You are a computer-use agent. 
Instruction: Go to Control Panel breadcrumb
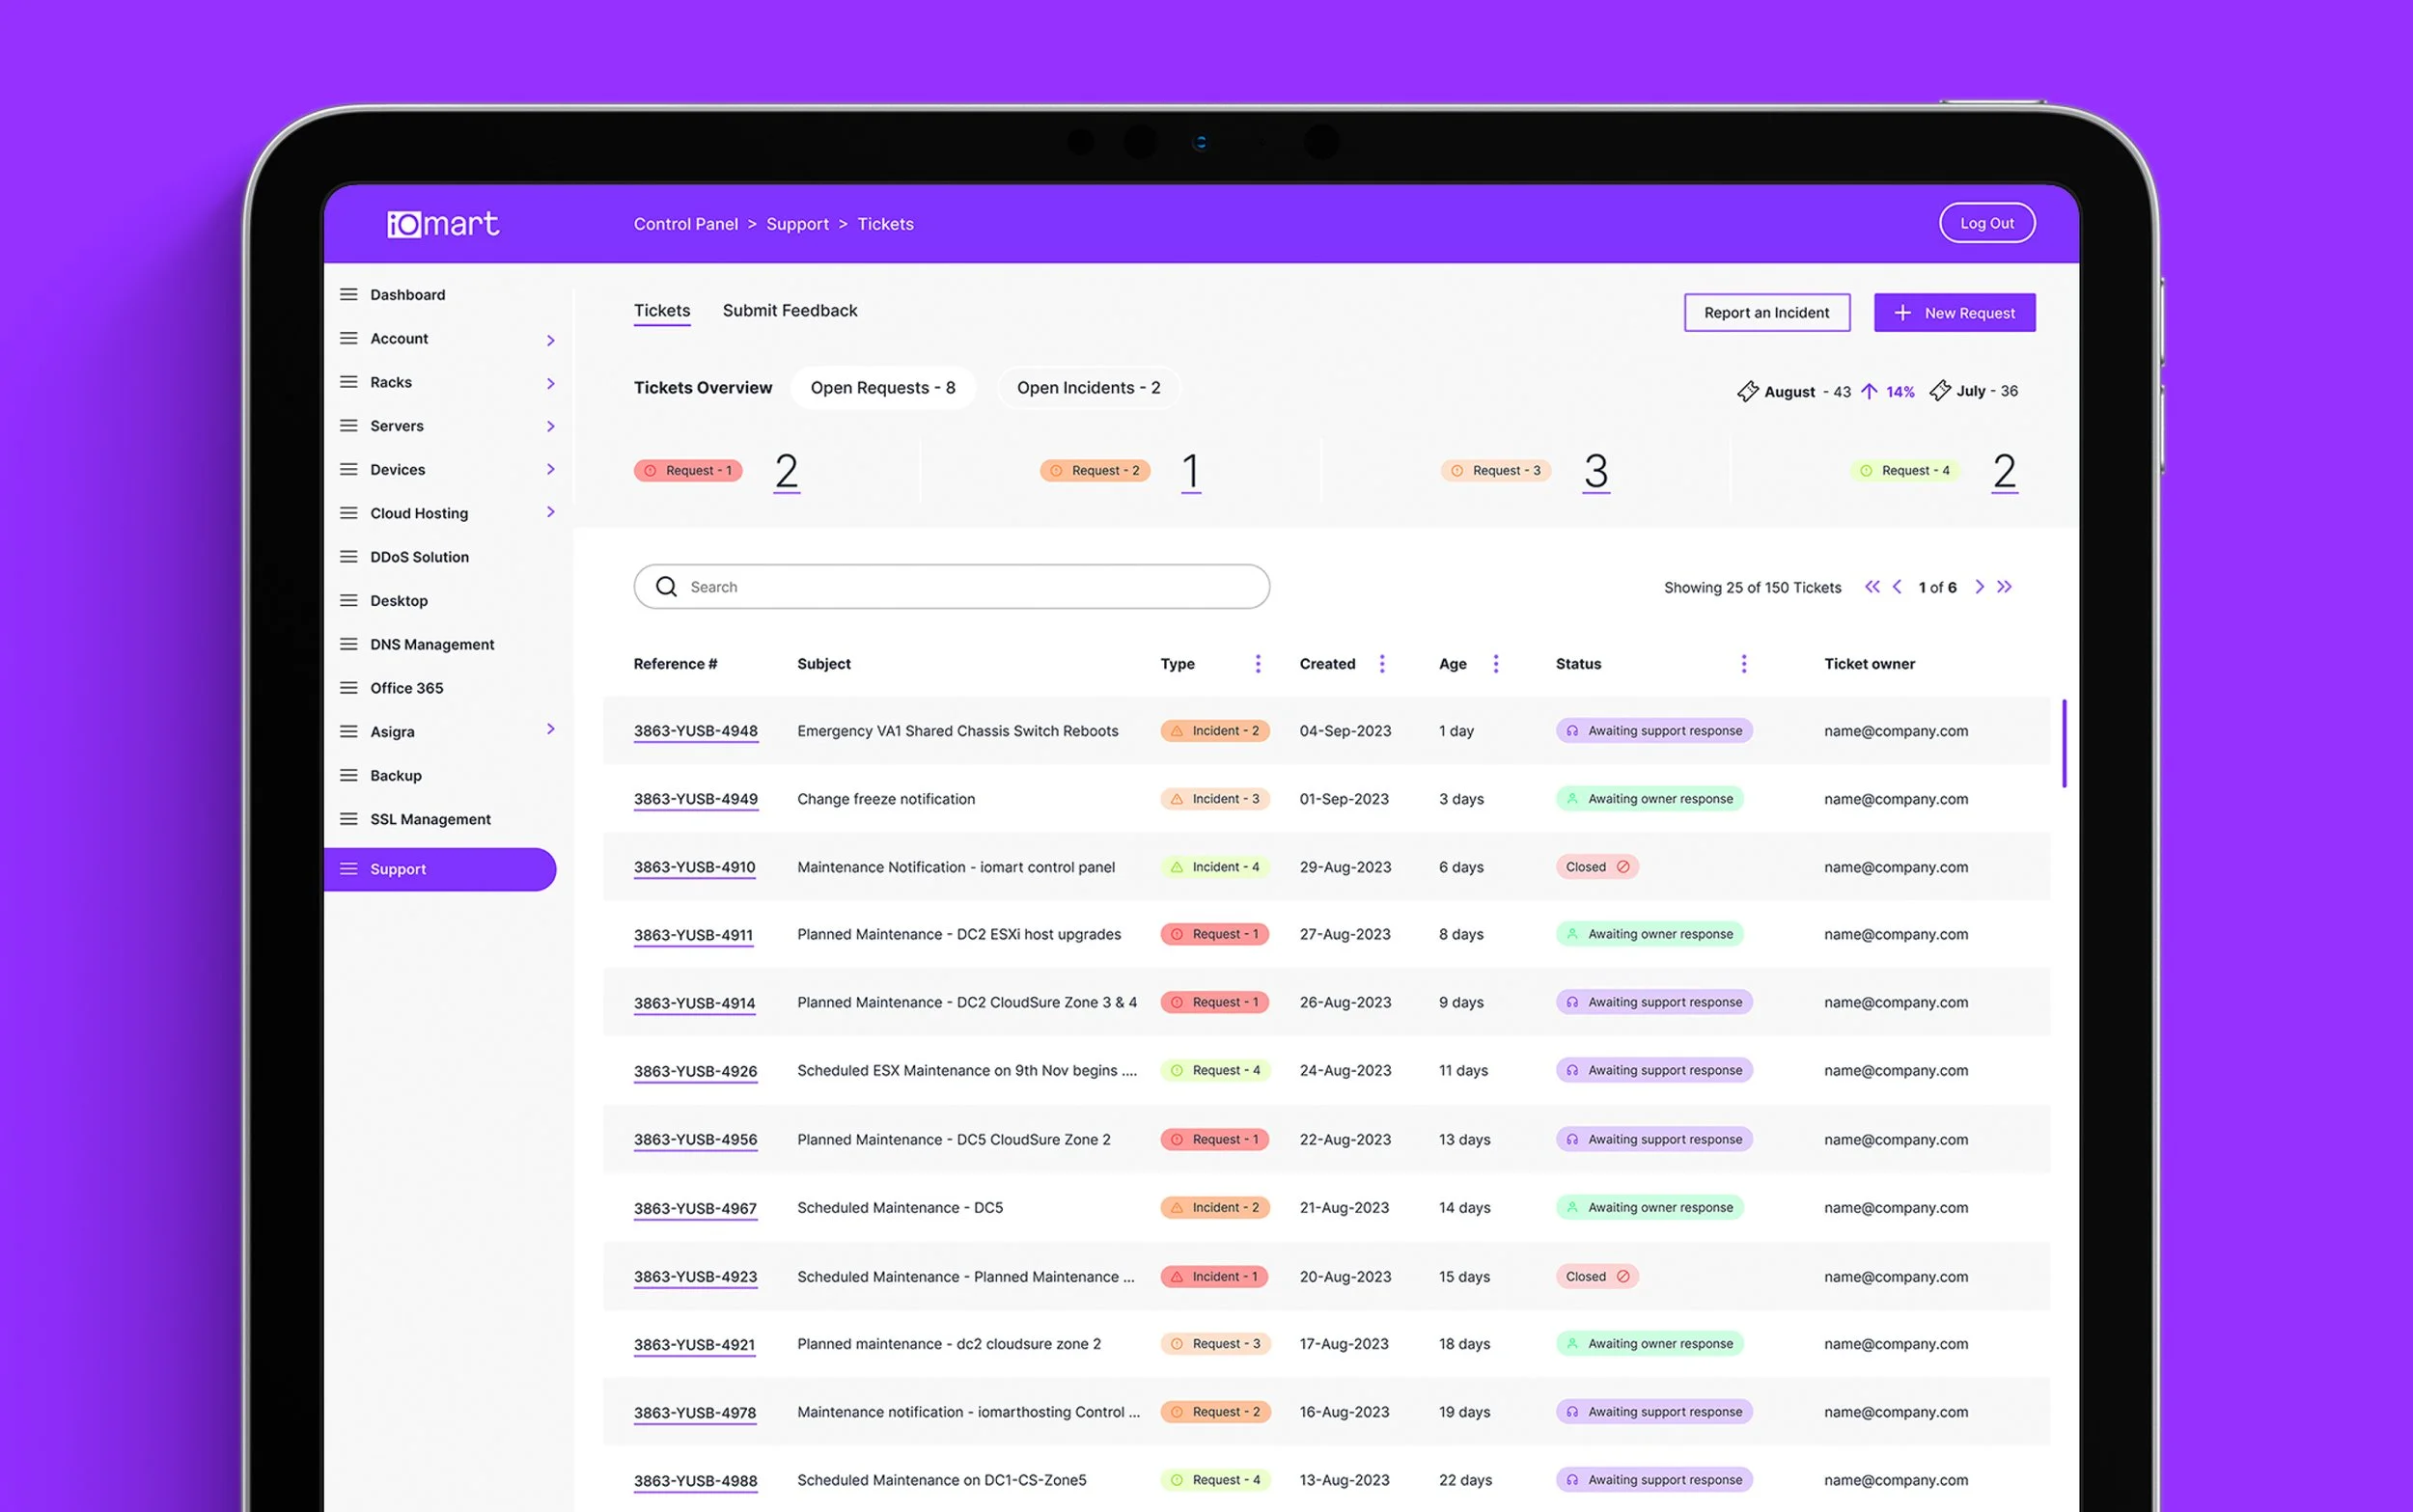coord(686,224)
